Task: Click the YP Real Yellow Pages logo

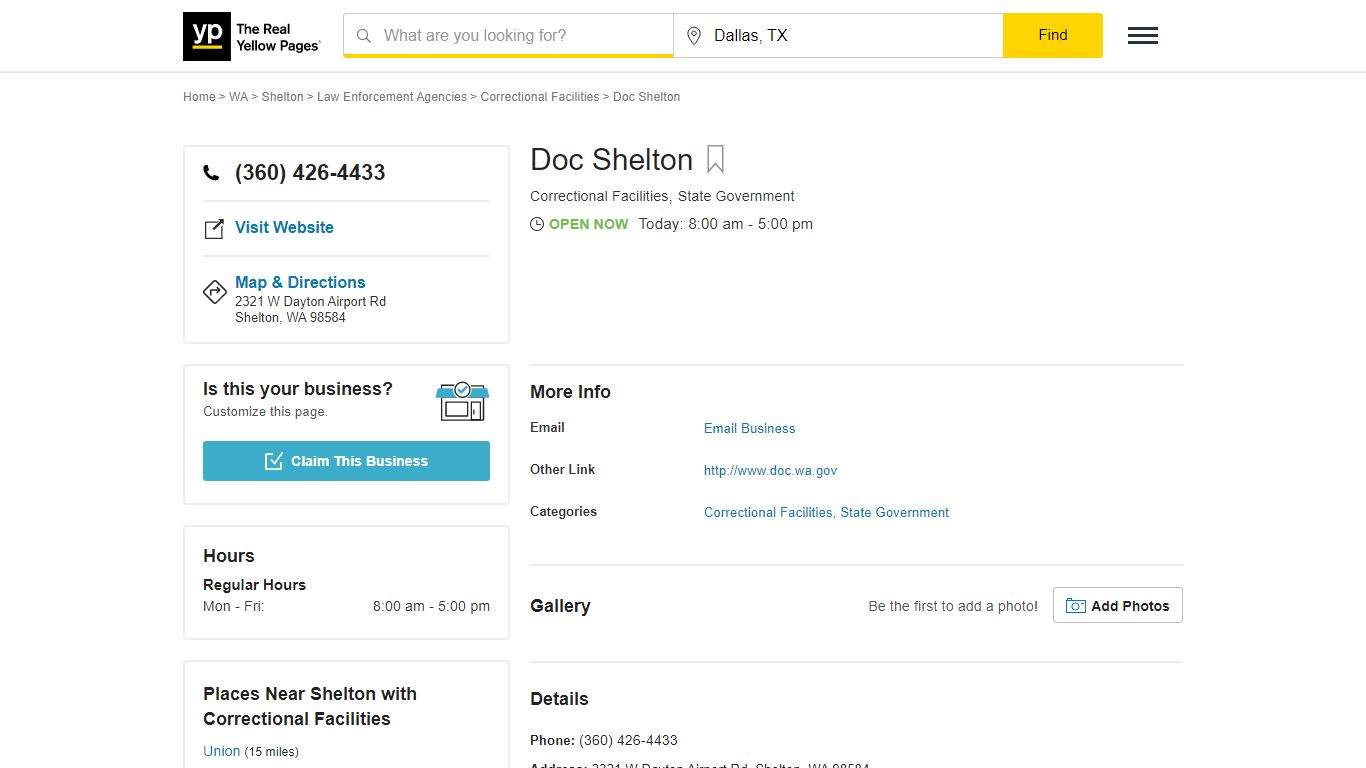Action: point(252,37)
